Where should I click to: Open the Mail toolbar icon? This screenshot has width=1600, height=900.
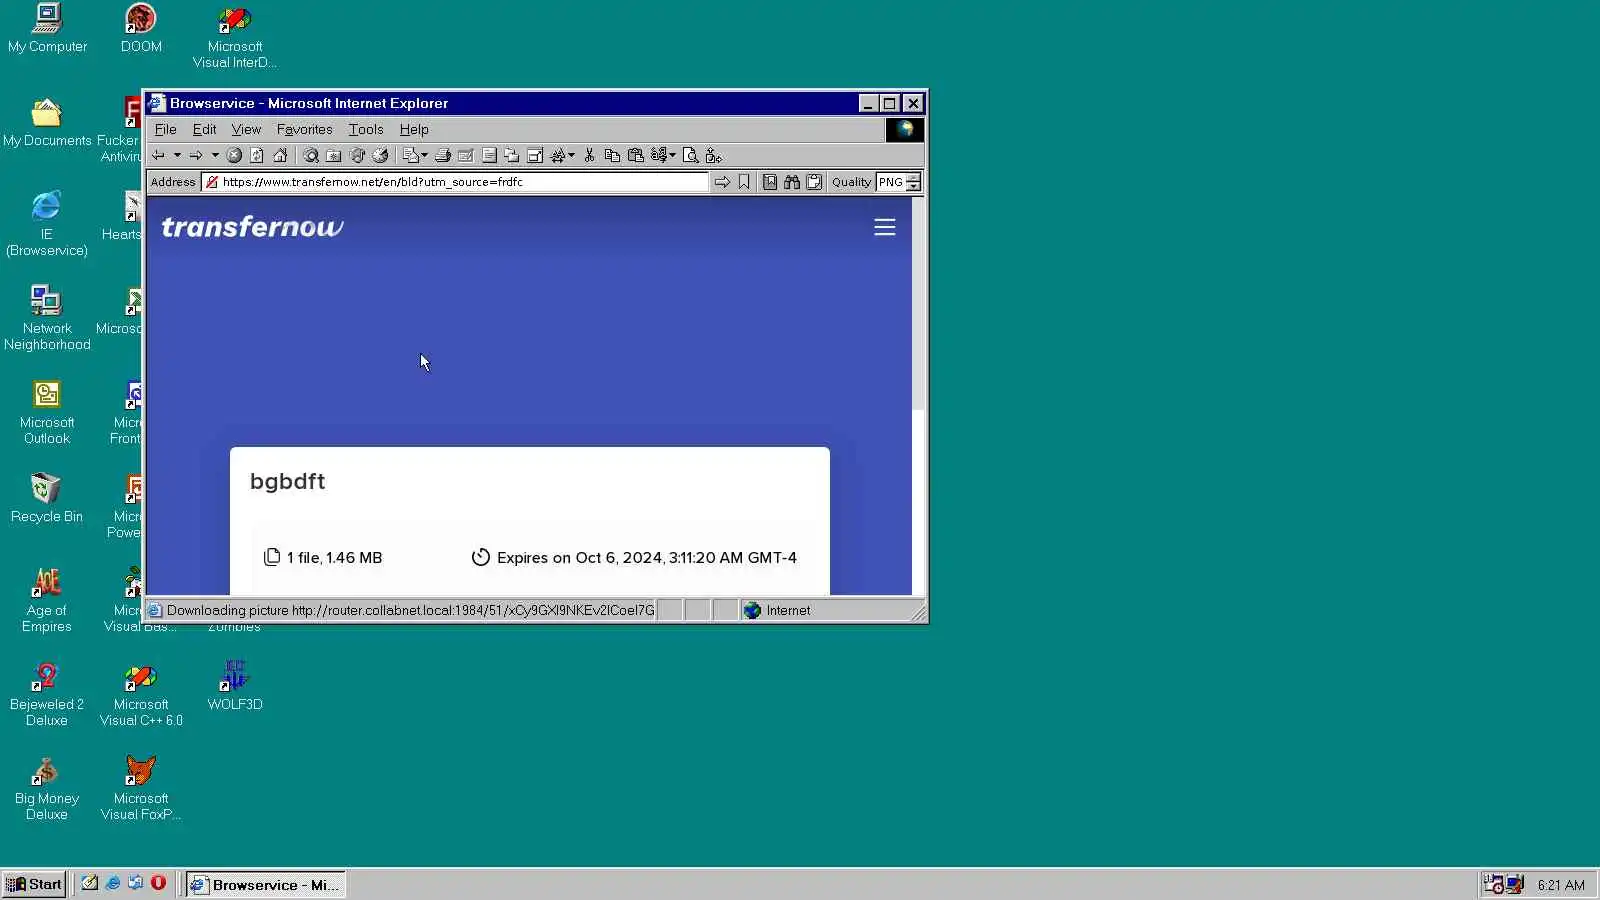click(410, 155)
